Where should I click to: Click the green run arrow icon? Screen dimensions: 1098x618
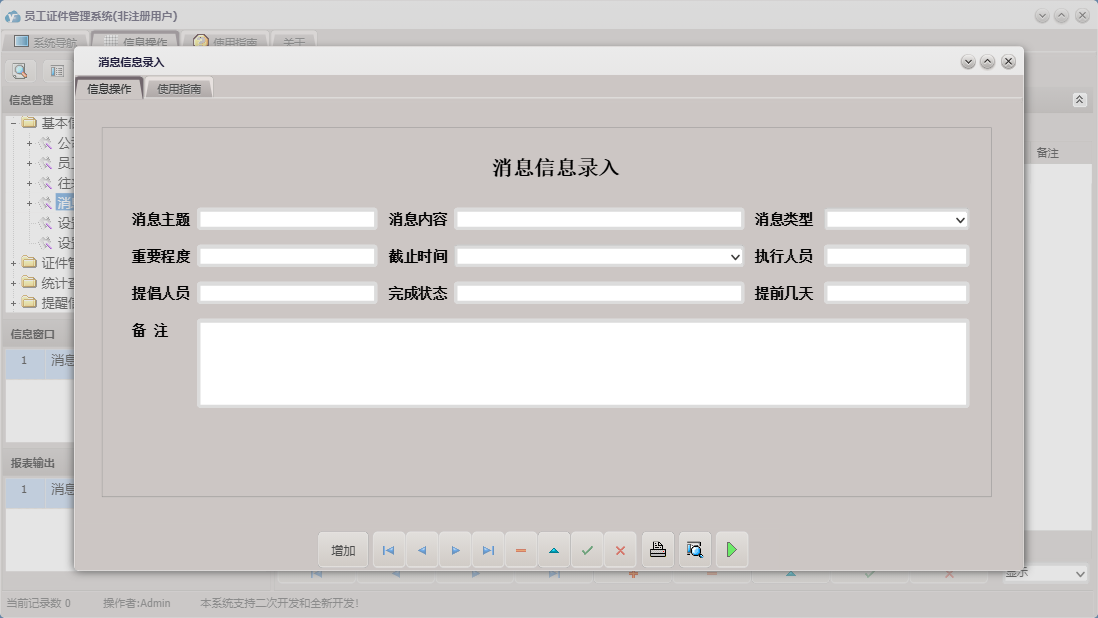(731, 549)
